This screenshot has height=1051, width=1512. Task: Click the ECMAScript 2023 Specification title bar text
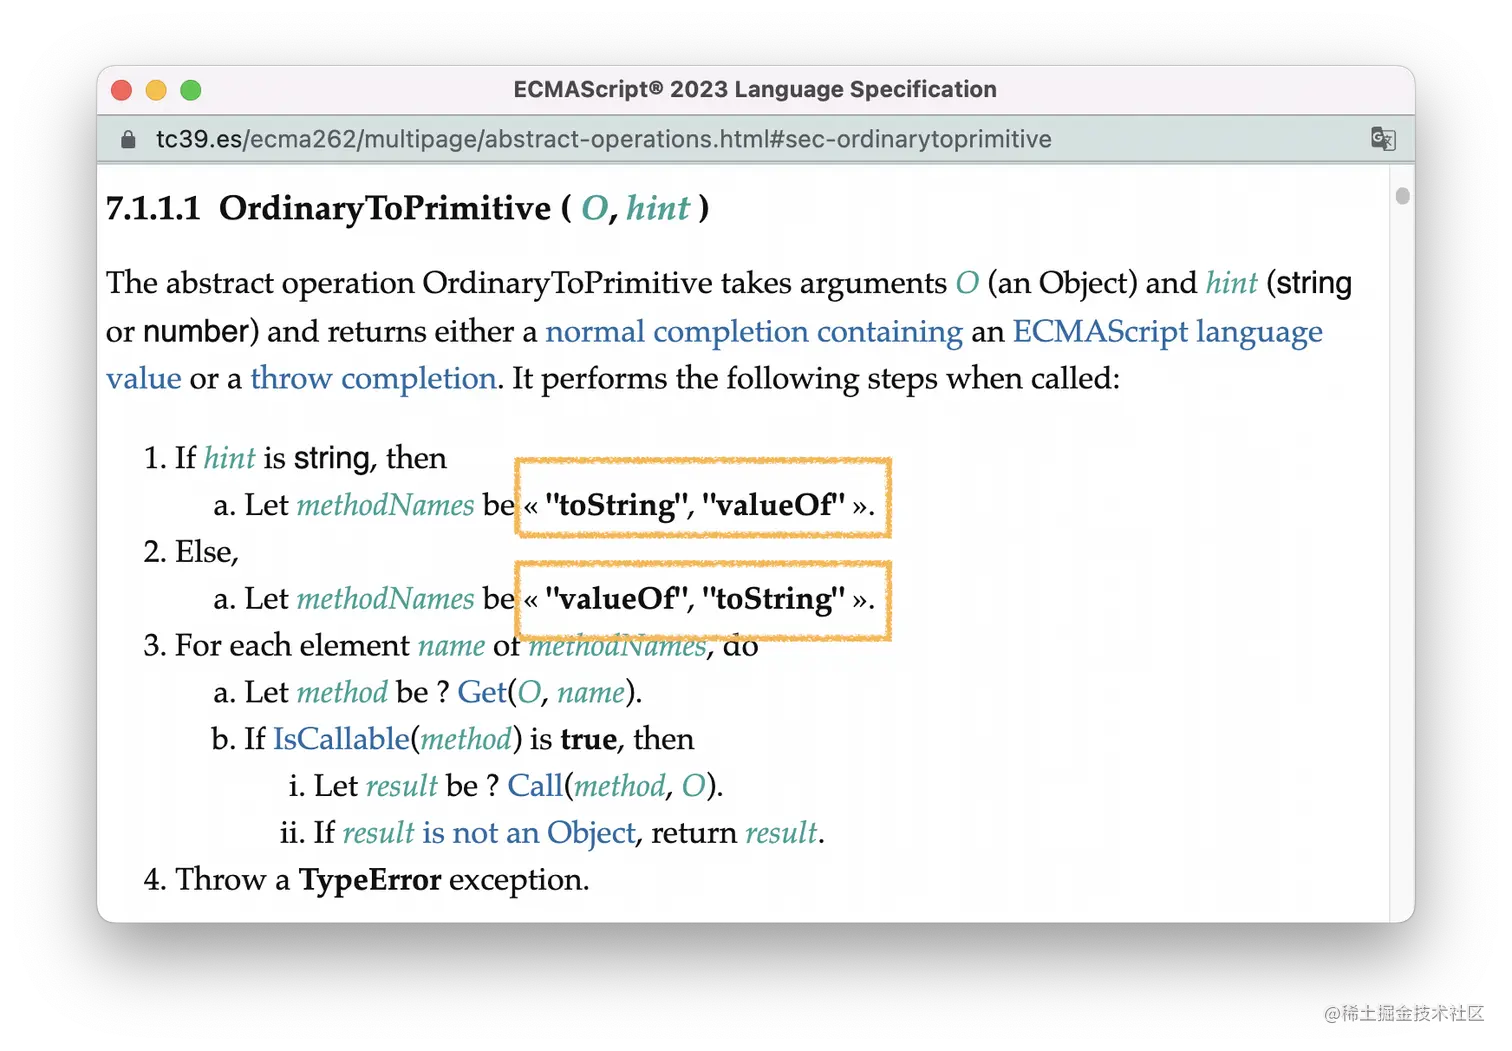click(x=754, y=89)
